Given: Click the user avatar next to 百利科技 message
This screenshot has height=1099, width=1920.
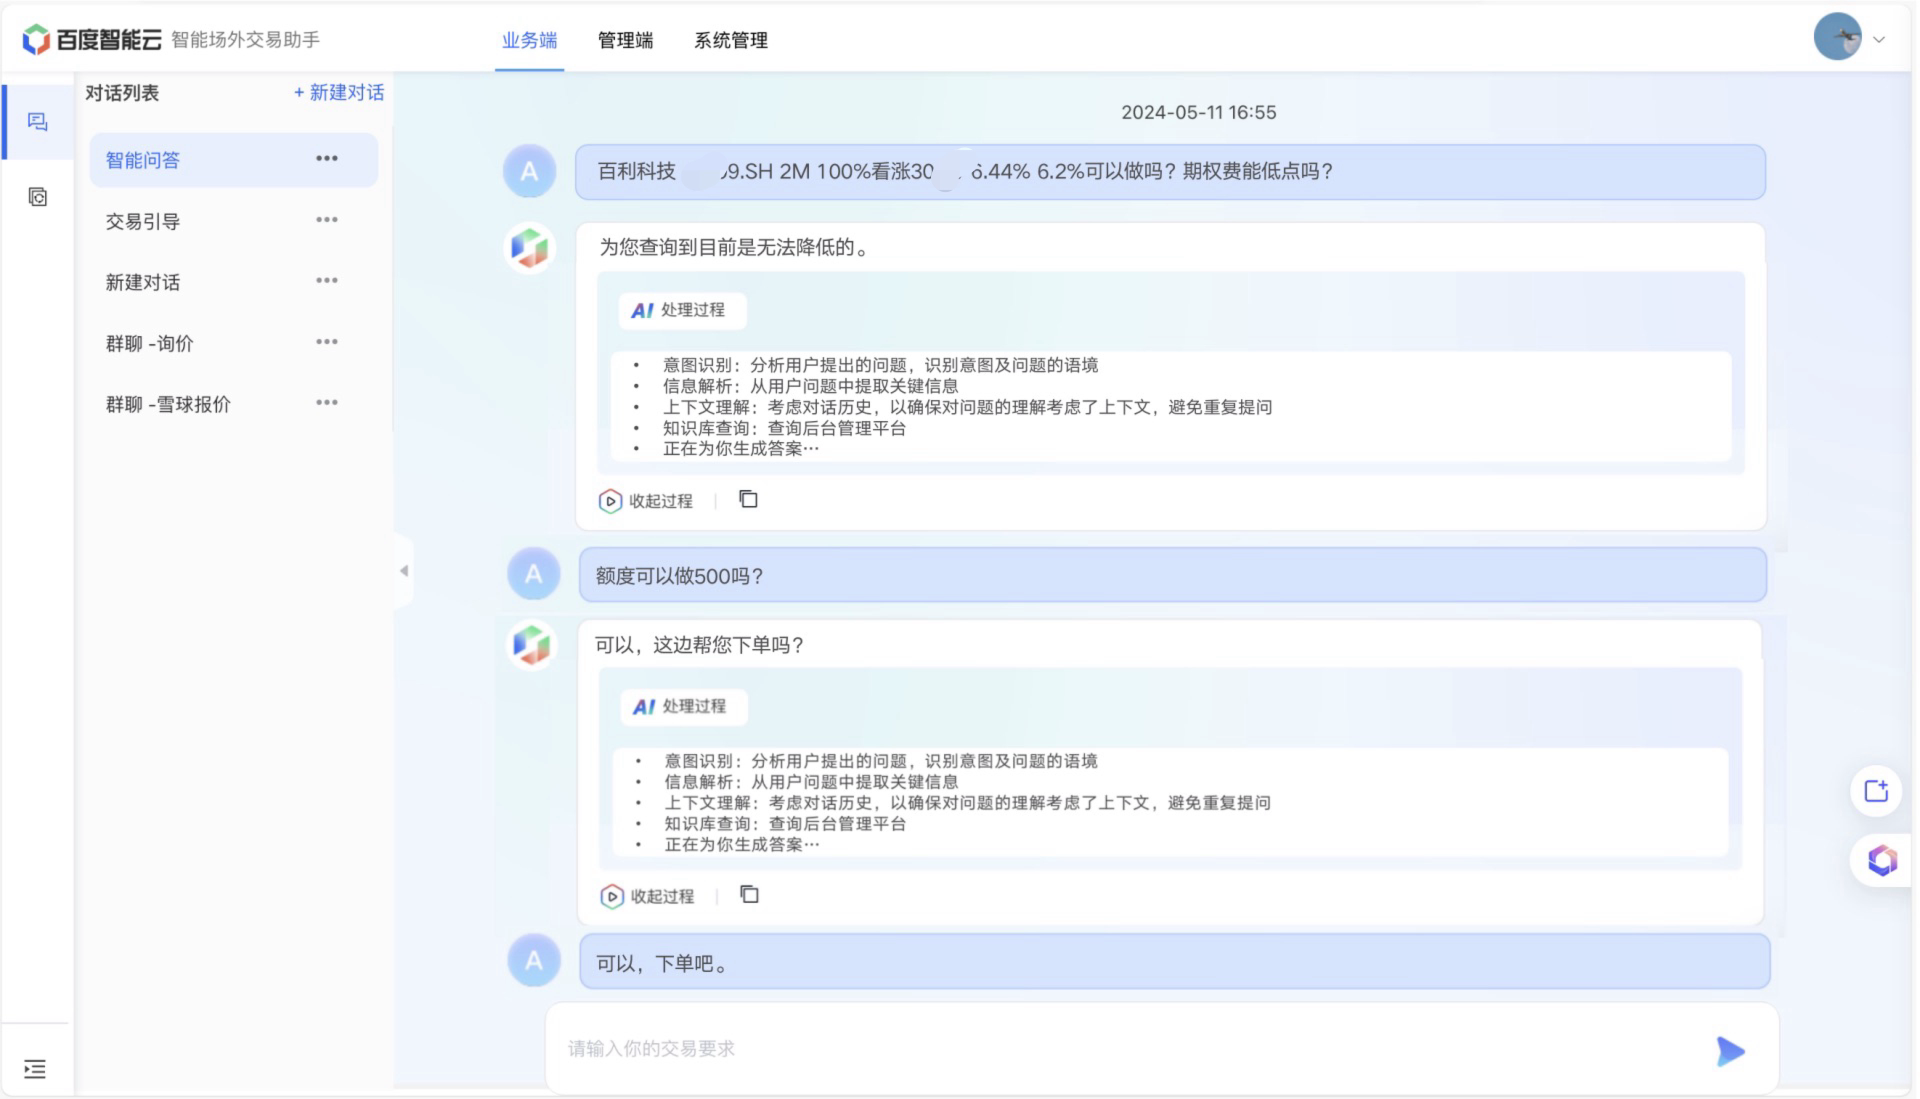Looking at the screenshot, I should 529,171.
